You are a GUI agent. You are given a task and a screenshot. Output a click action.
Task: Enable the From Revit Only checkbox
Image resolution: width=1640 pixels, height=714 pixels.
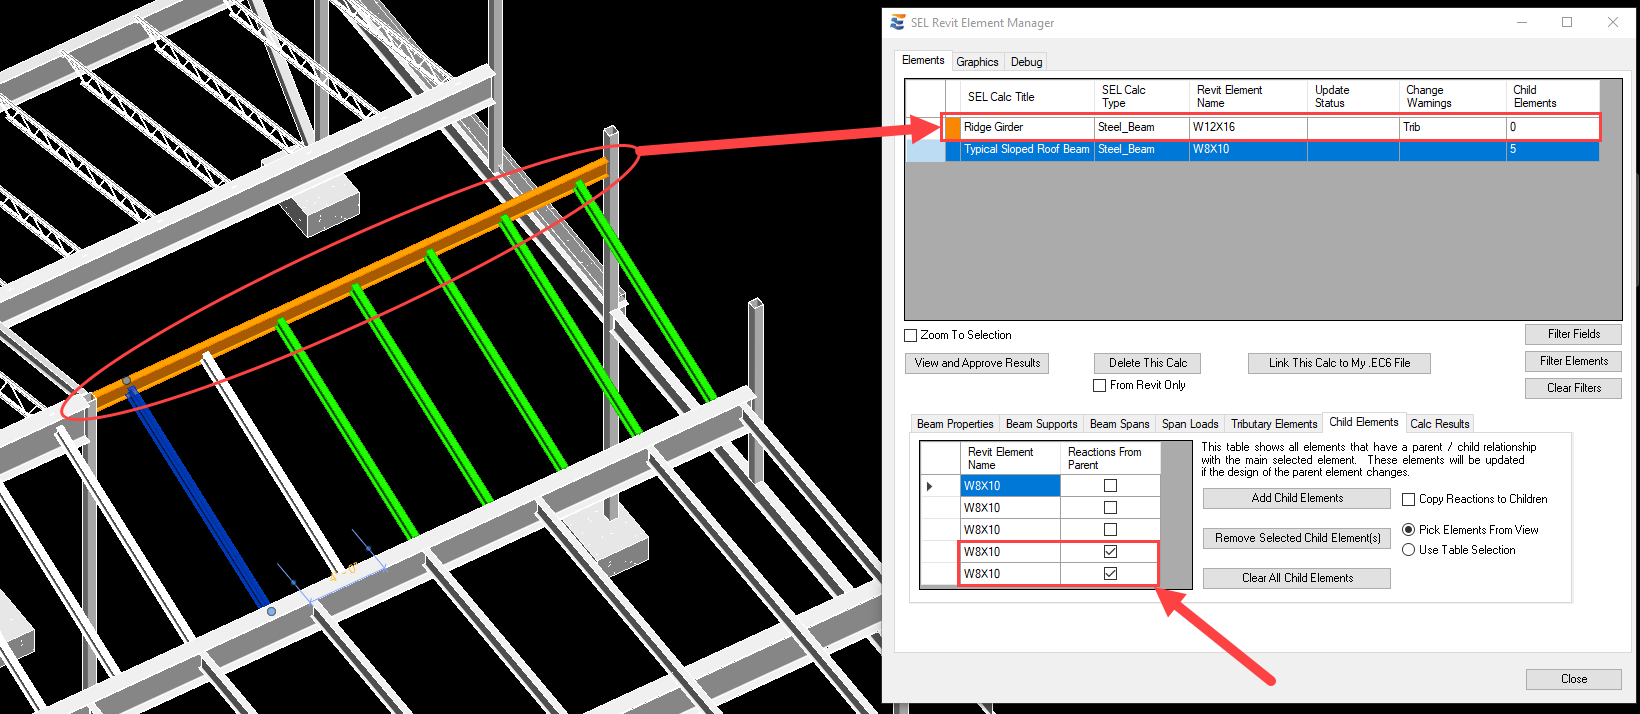(x=1099, y=385)
